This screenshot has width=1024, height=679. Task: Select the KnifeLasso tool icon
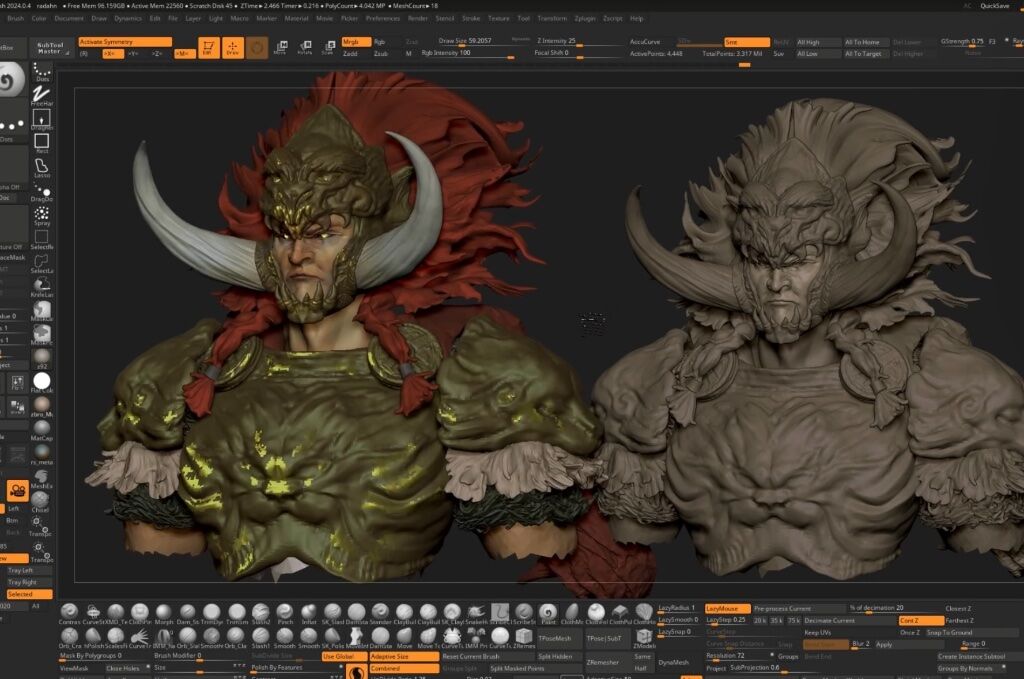pos(42,287)
